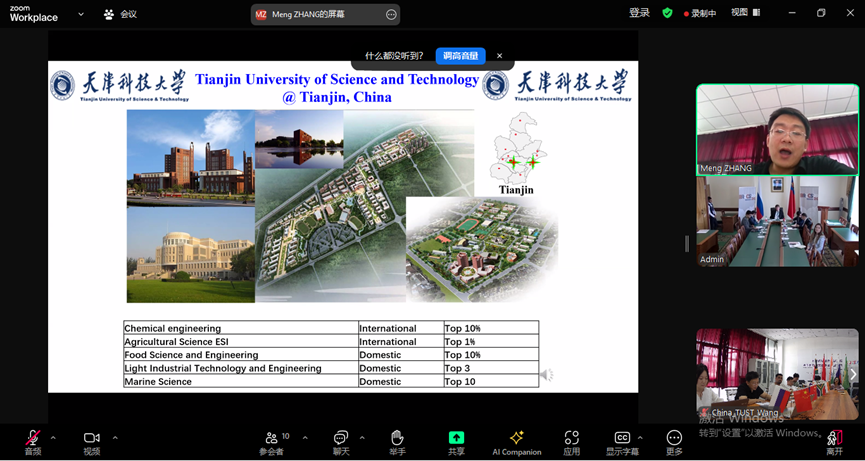This screenshot has height=461, width=865.
Task: Select the Admin video thumbnail
Action: (777, 222)
